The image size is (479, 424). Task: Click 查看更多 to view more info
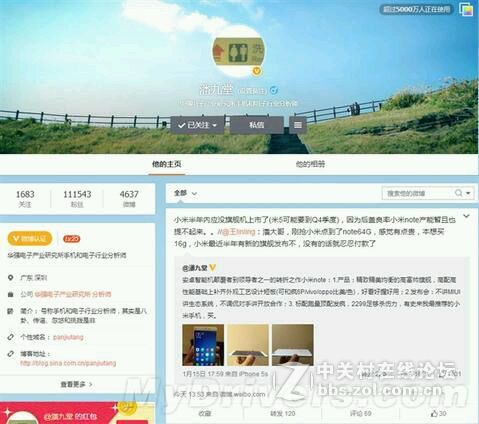click(76, 384)
